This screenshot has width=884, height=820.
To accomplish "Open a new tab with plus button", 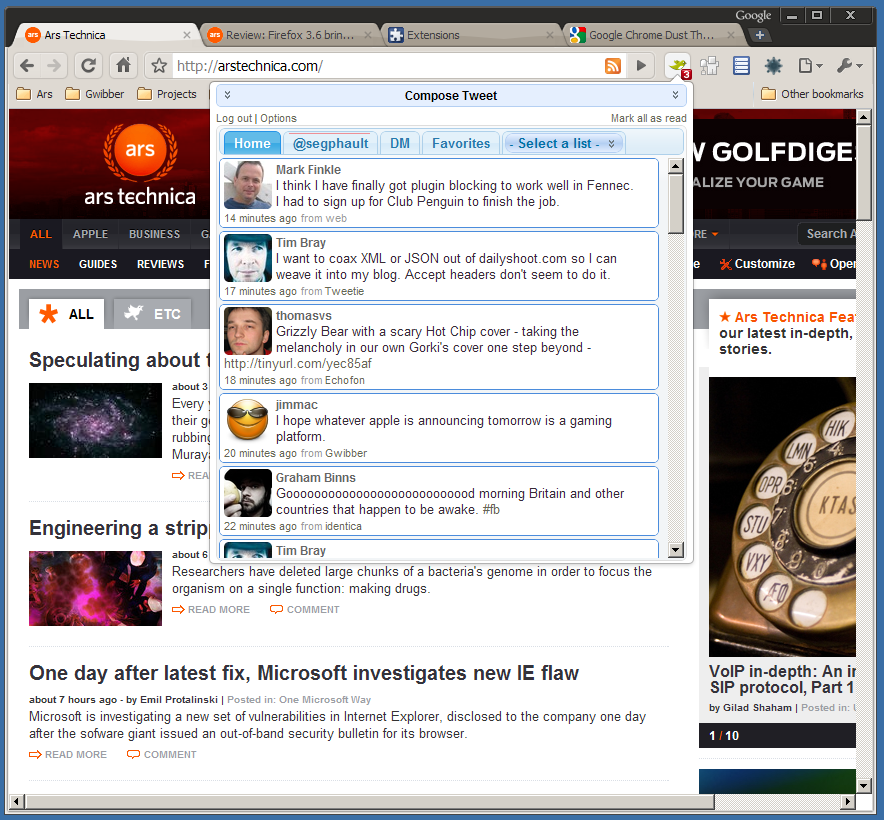I will pyautogui.click(x=760, y=35).
